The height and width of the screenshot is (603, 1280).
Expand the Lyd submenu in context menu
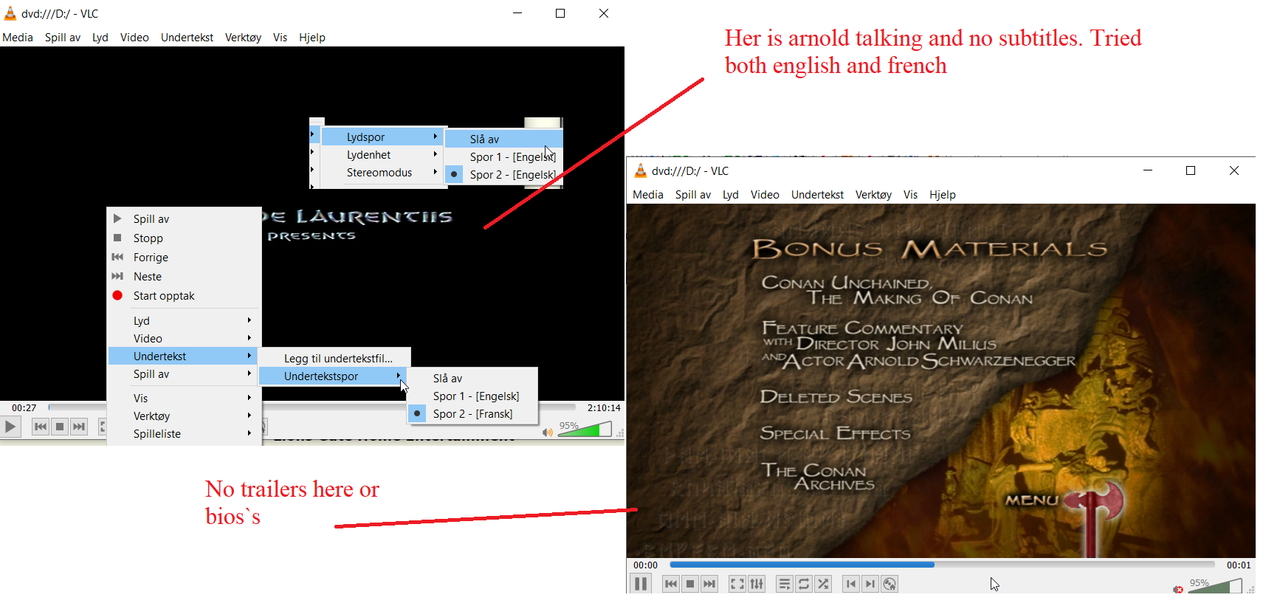pyautogui.click(x=183, y=321)
